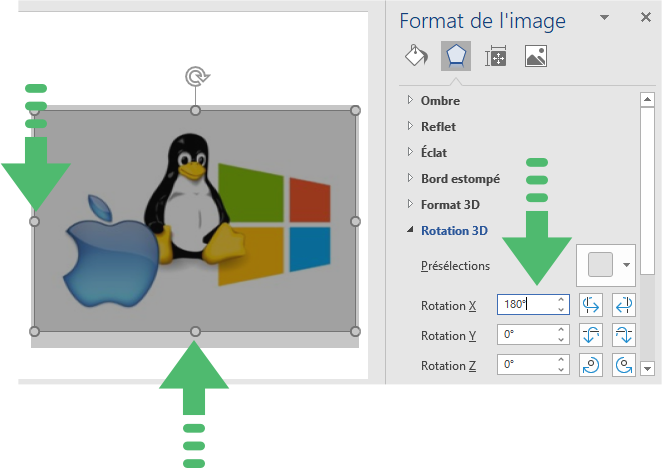
Task: Select the bottom-right image resize handle
Action: (x=355, y=332)
